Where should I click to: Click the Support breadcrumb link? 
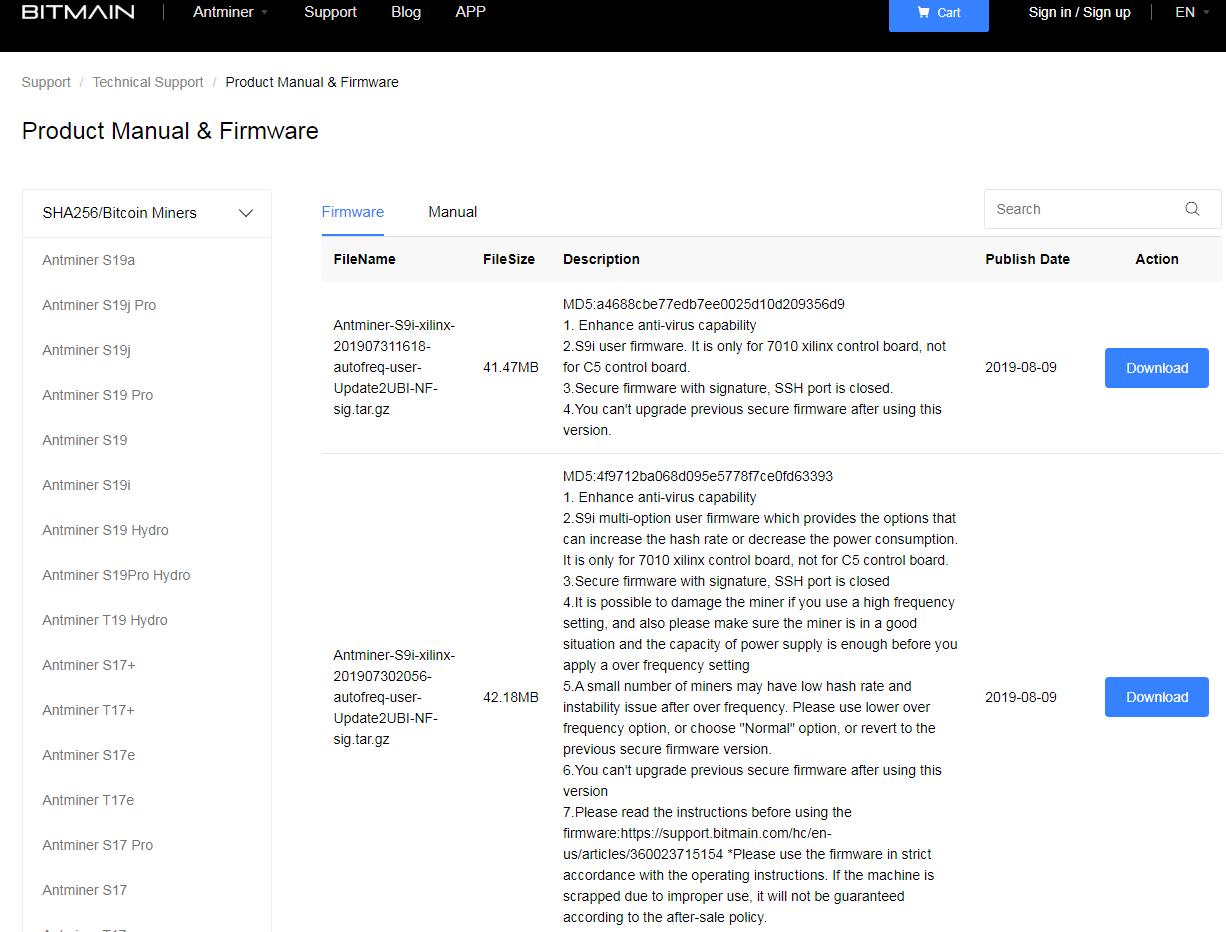[x=46, y=82]
